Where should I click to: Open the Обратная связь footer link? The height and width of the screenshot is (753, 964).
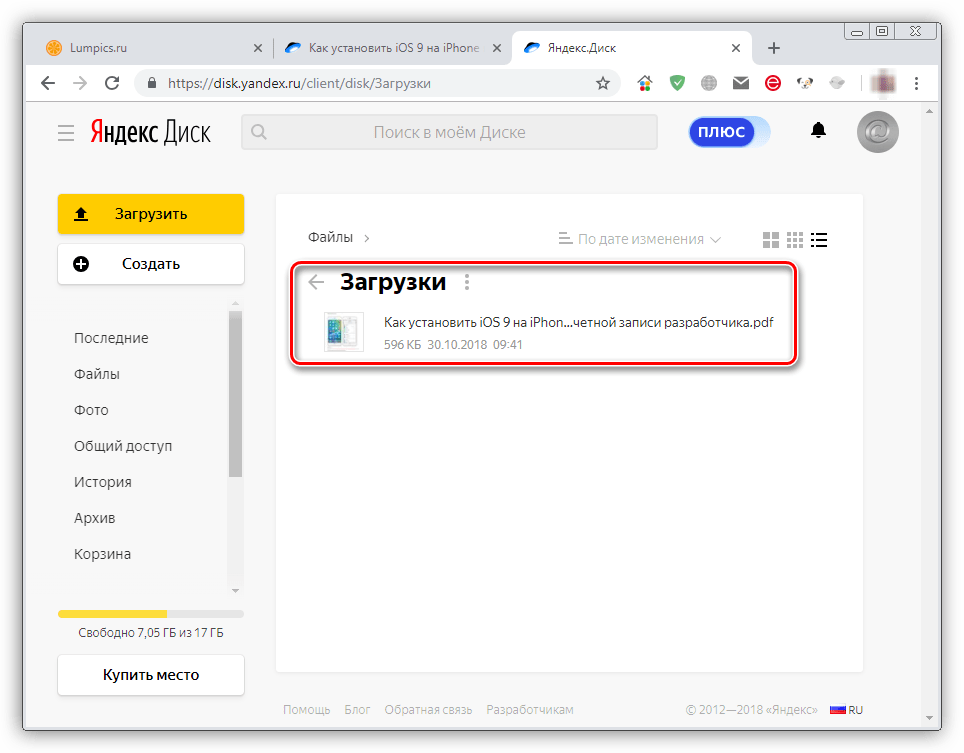tap(429, 710)
